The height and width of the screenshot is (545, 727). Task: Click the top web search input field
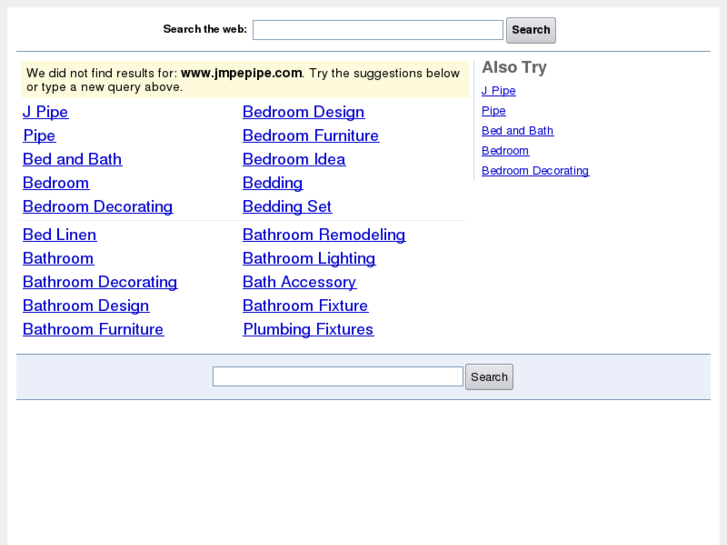coord(377,30)
